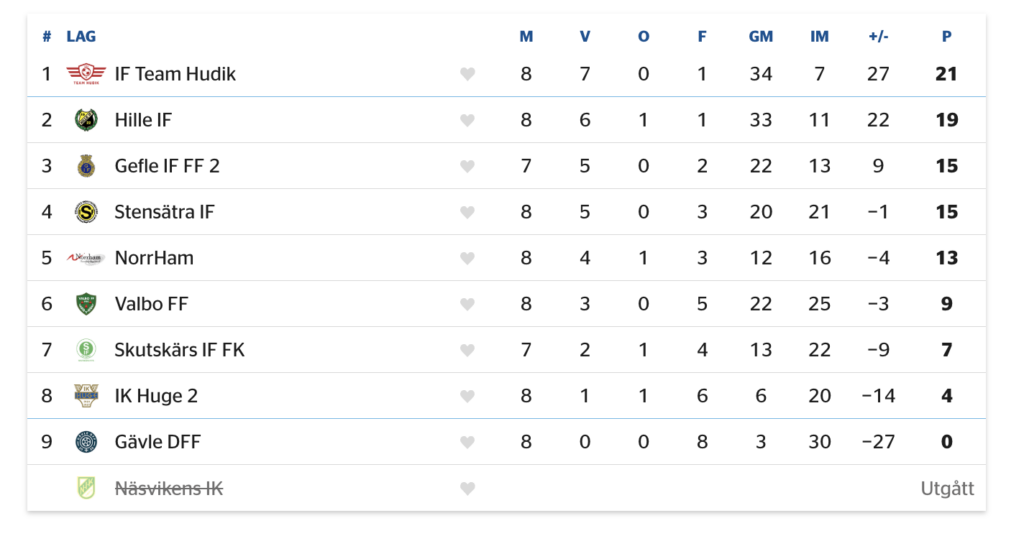Viewport: 1024px width, 536px height.
Task: Open the Stensätra IF team link
Action: 165,212
